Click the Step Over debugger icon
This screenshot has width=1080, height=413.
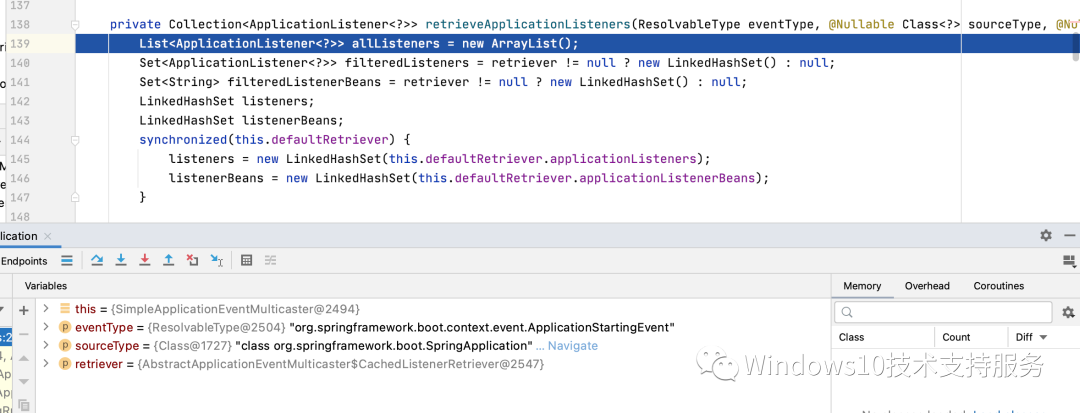(x=97, y=260)
